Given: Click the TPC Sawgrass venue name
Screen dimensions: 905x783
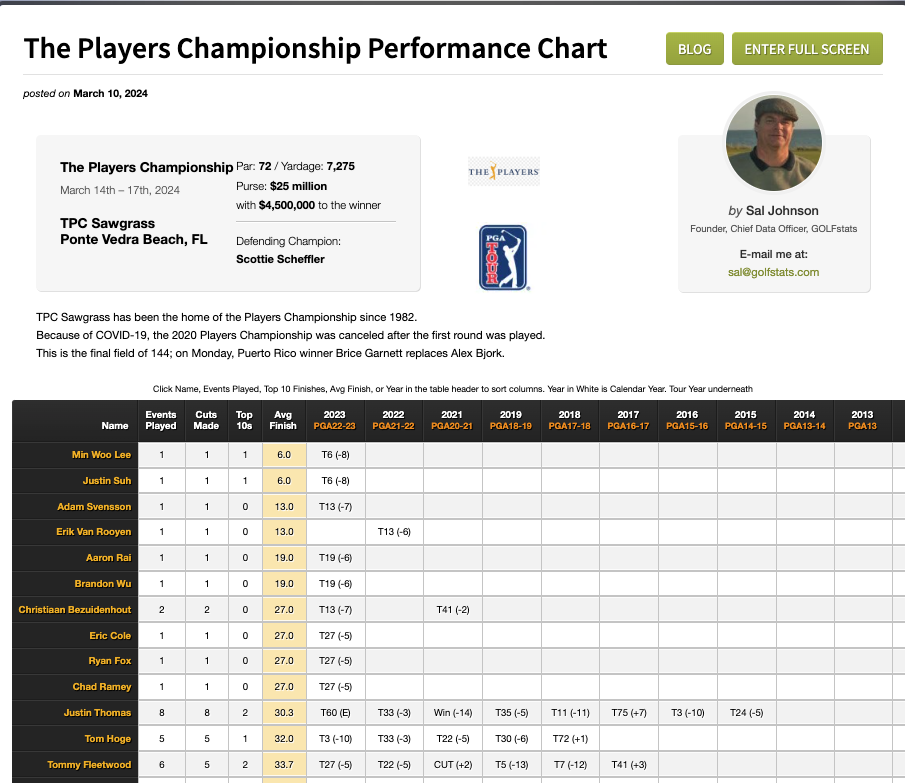Looking at the screenshot, I should tap(107, 223).
